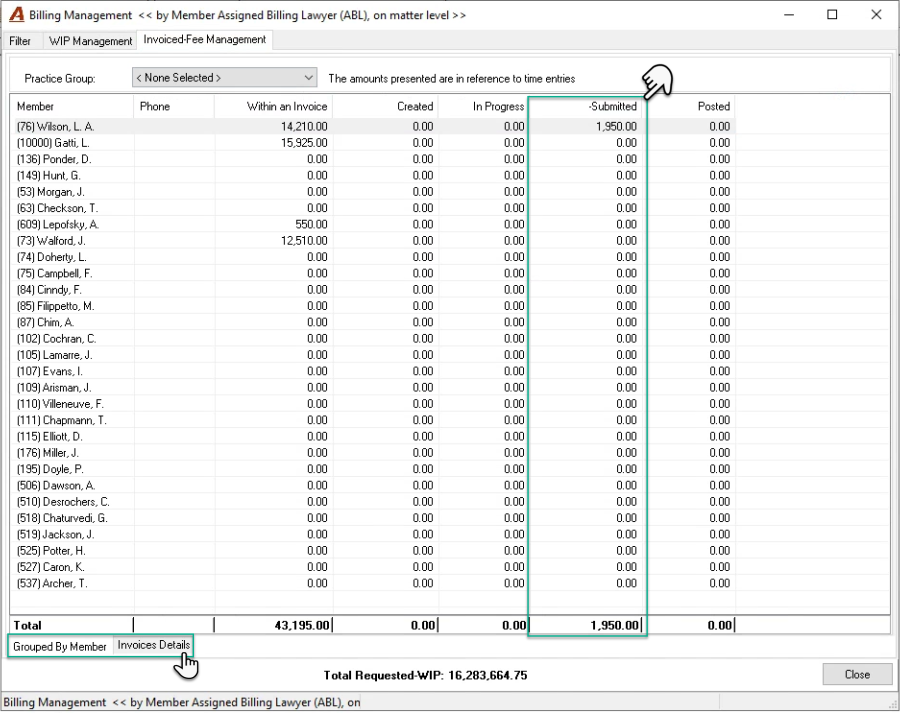Viewport: 900px width, 713px height.
Task: Select member (518) Chaturvedi, G.
Action: click(62, 518)
